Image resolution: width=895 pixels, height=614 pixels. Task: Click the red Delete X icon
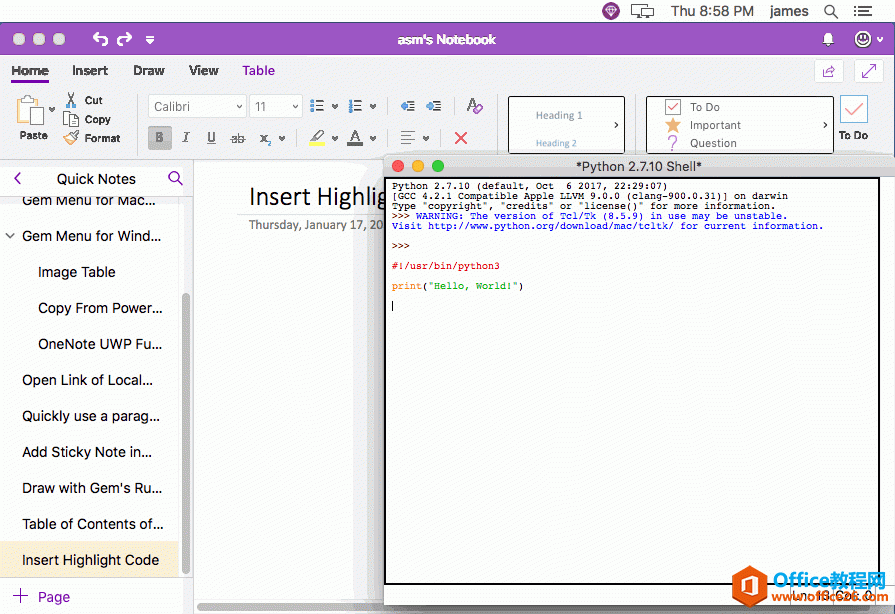click(461, 138)
